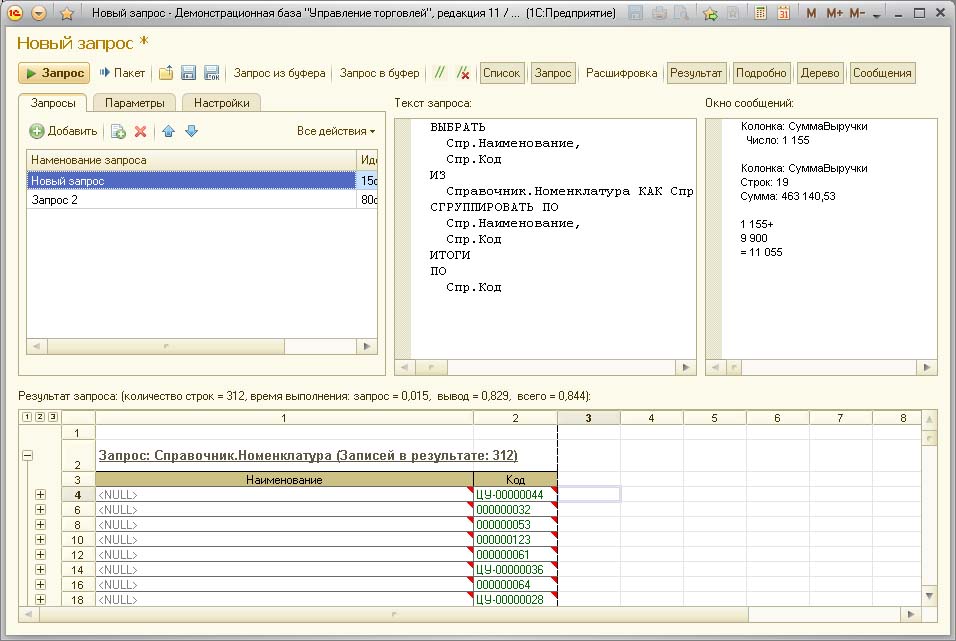956x641 pixels.
Task: Switch to the Параметры tab
Action: pyautogui.click(x=135, y=102)
